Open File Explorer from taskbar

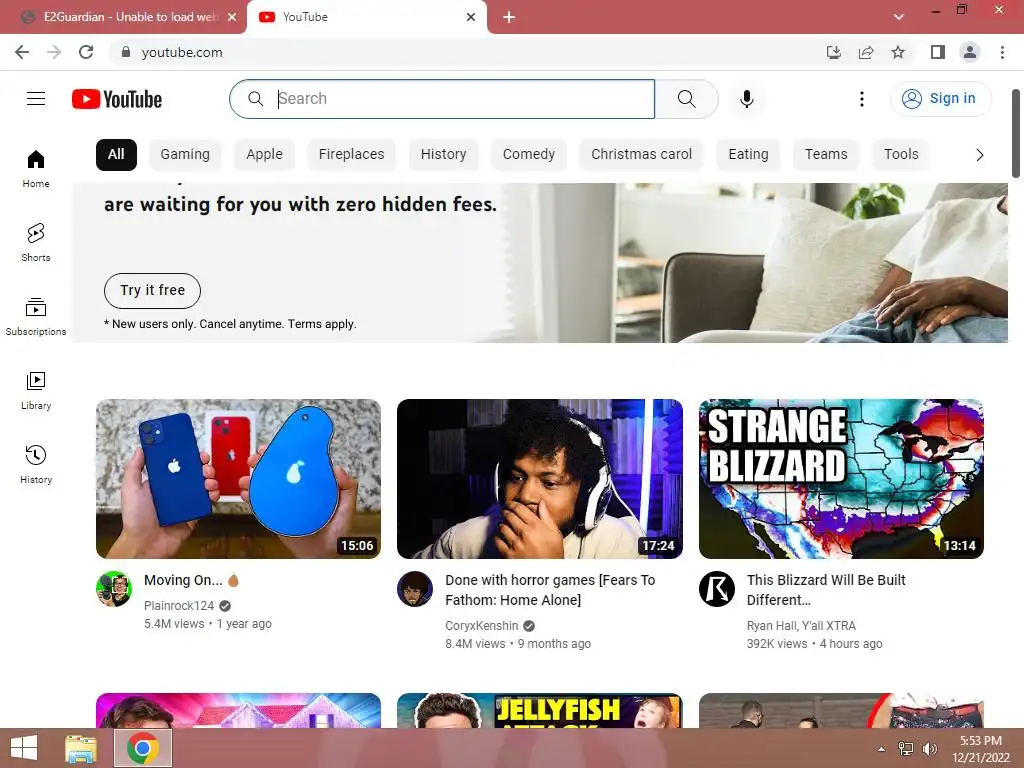pyautogui.click(x=81, y=748)
